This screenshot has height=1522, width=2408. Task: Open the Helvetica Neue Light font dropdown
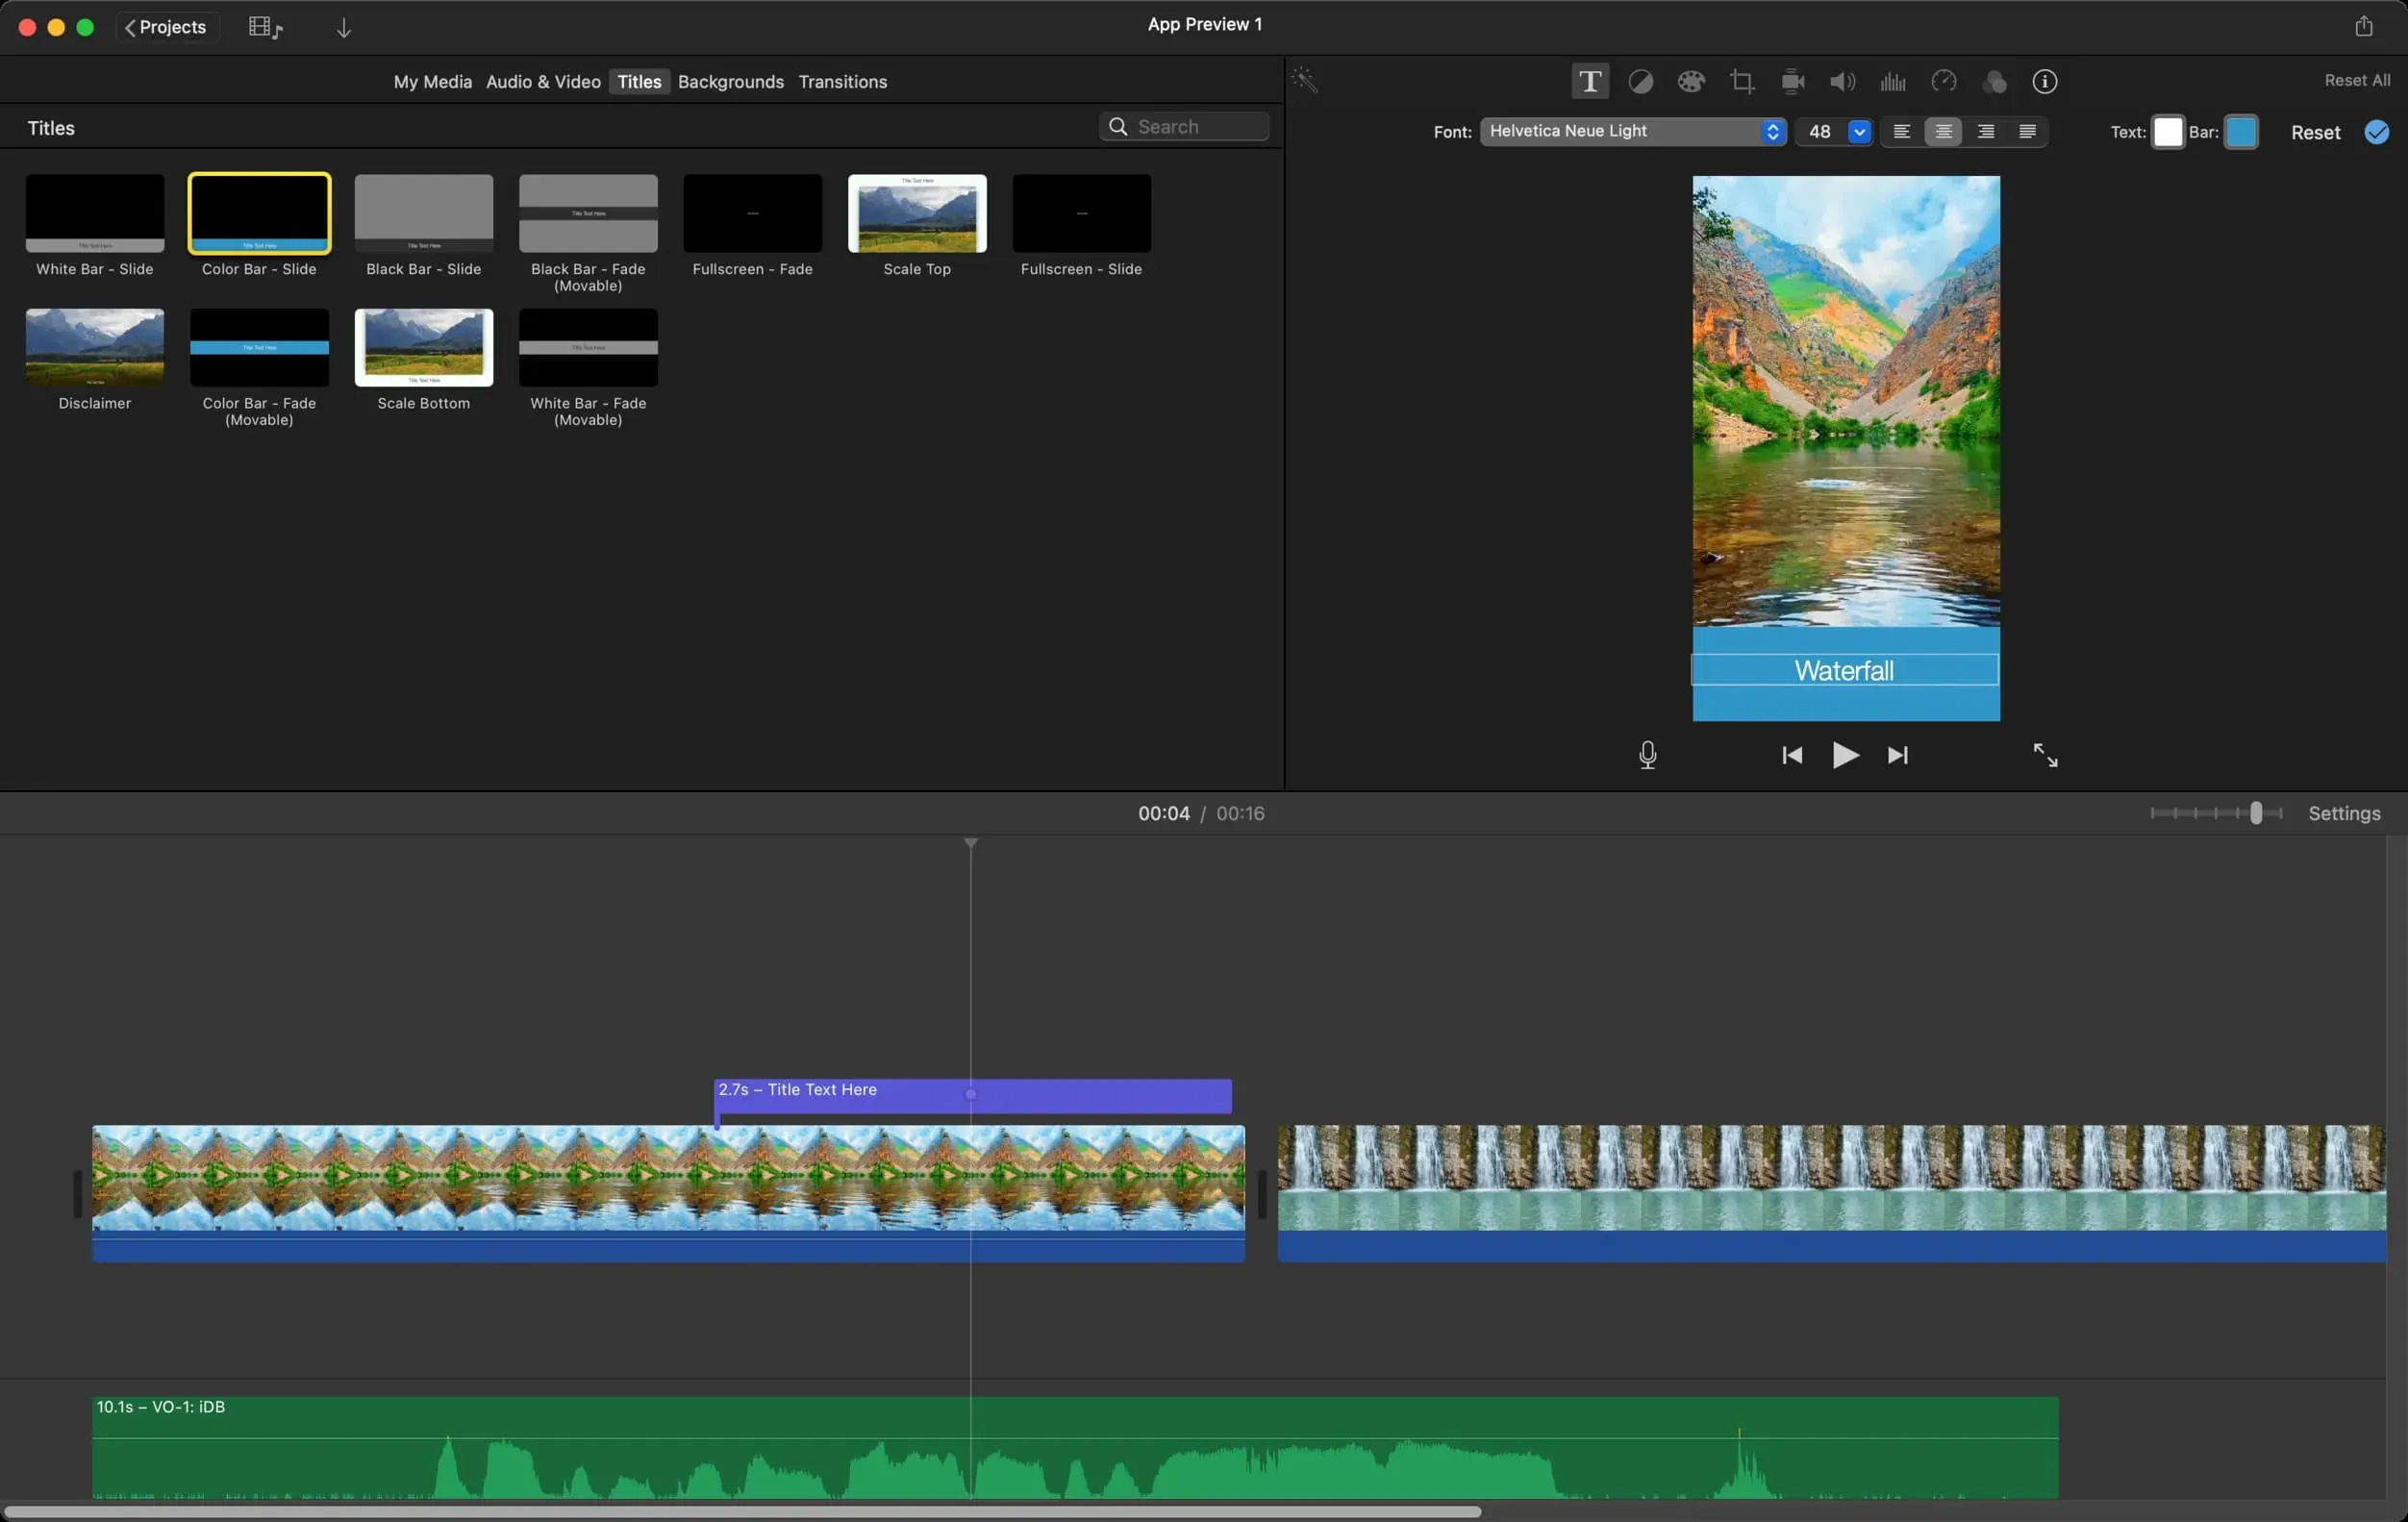pyautogui.click(x=1771, y=132)
